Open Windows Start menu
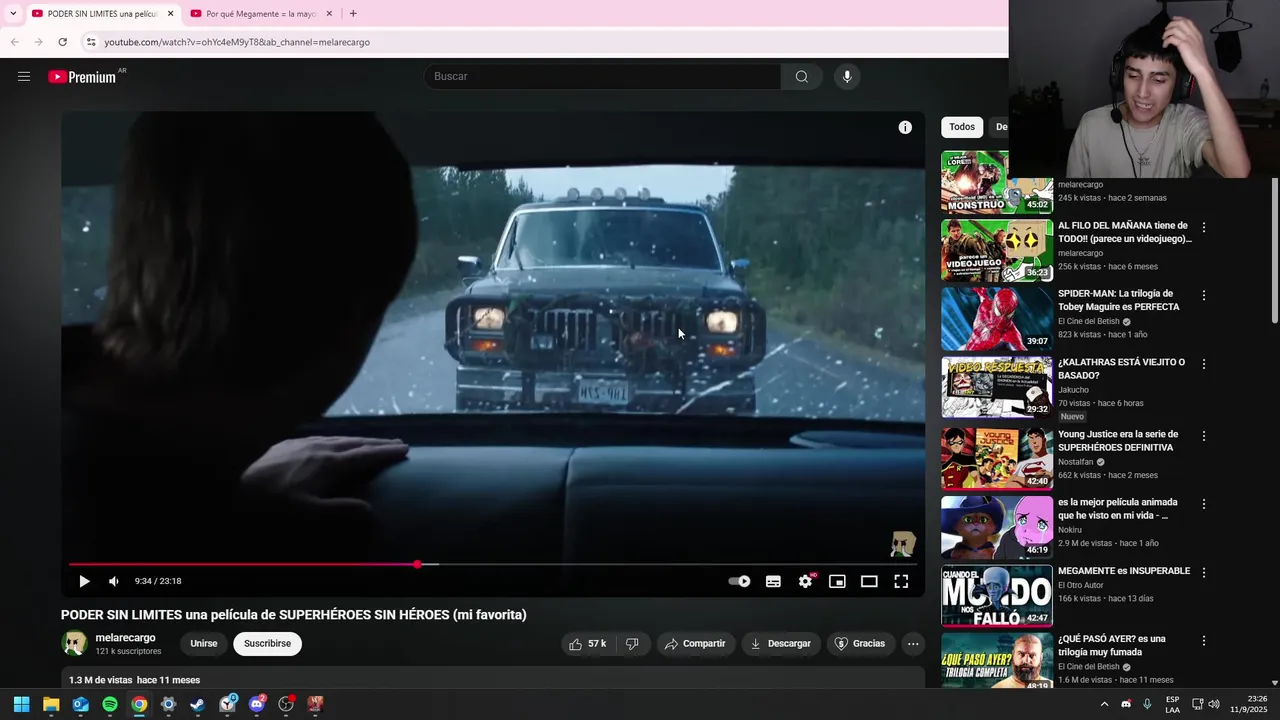 [x=21, y=704]
